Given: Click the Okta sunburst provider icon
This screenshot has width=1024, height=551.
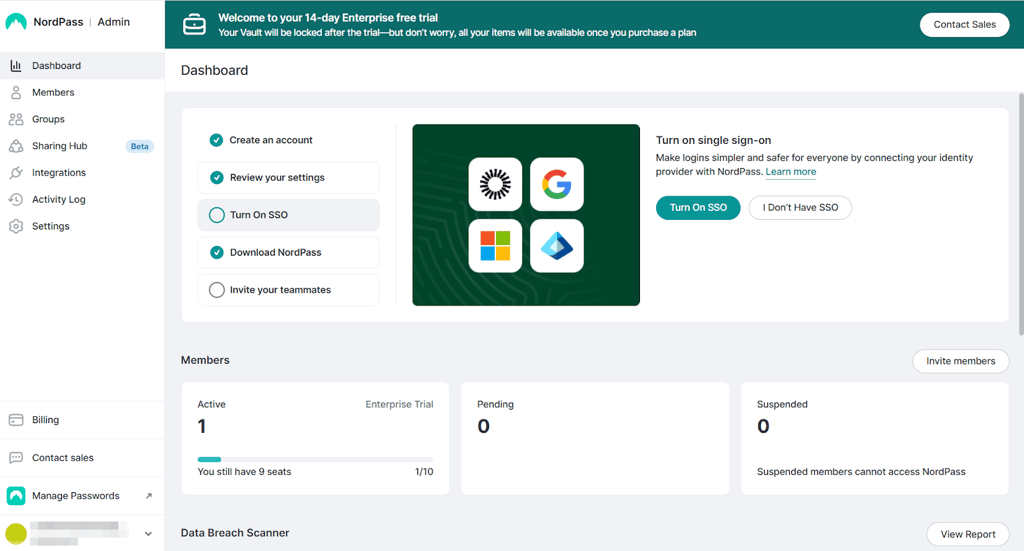Looking at the screenshot, I should (x=495, y=184).
